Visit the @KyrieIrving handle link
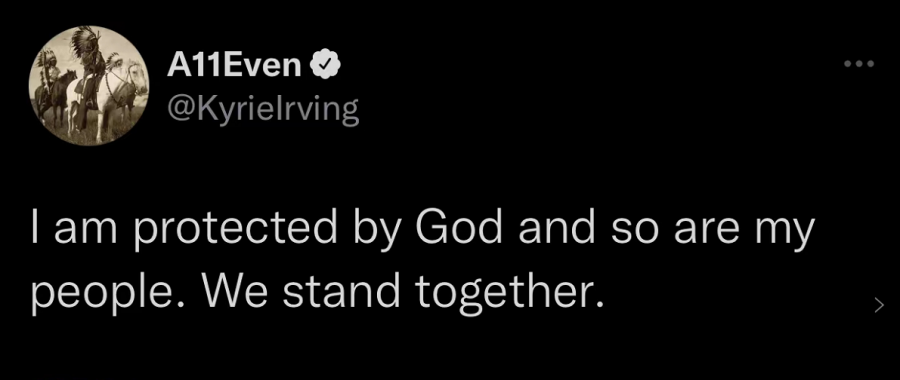Screen dimensions: 900x380 263,108
